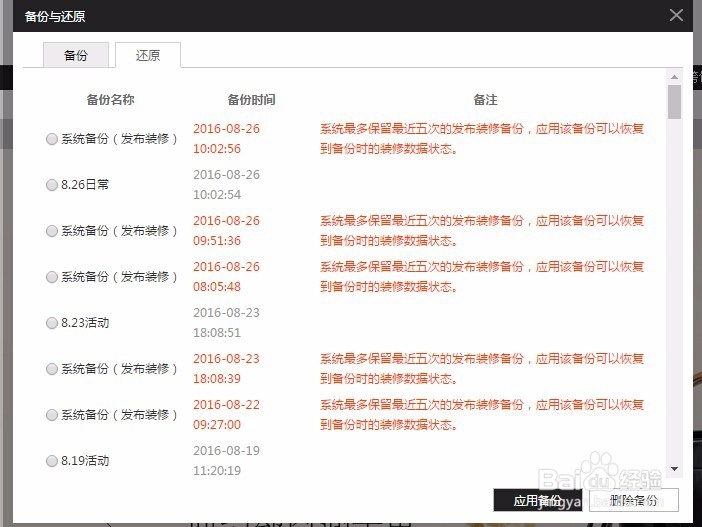This screenshot has height=527, width=702.
Task: Click the time 2016-08-26 08:05:48
Action: pos(227,277)
